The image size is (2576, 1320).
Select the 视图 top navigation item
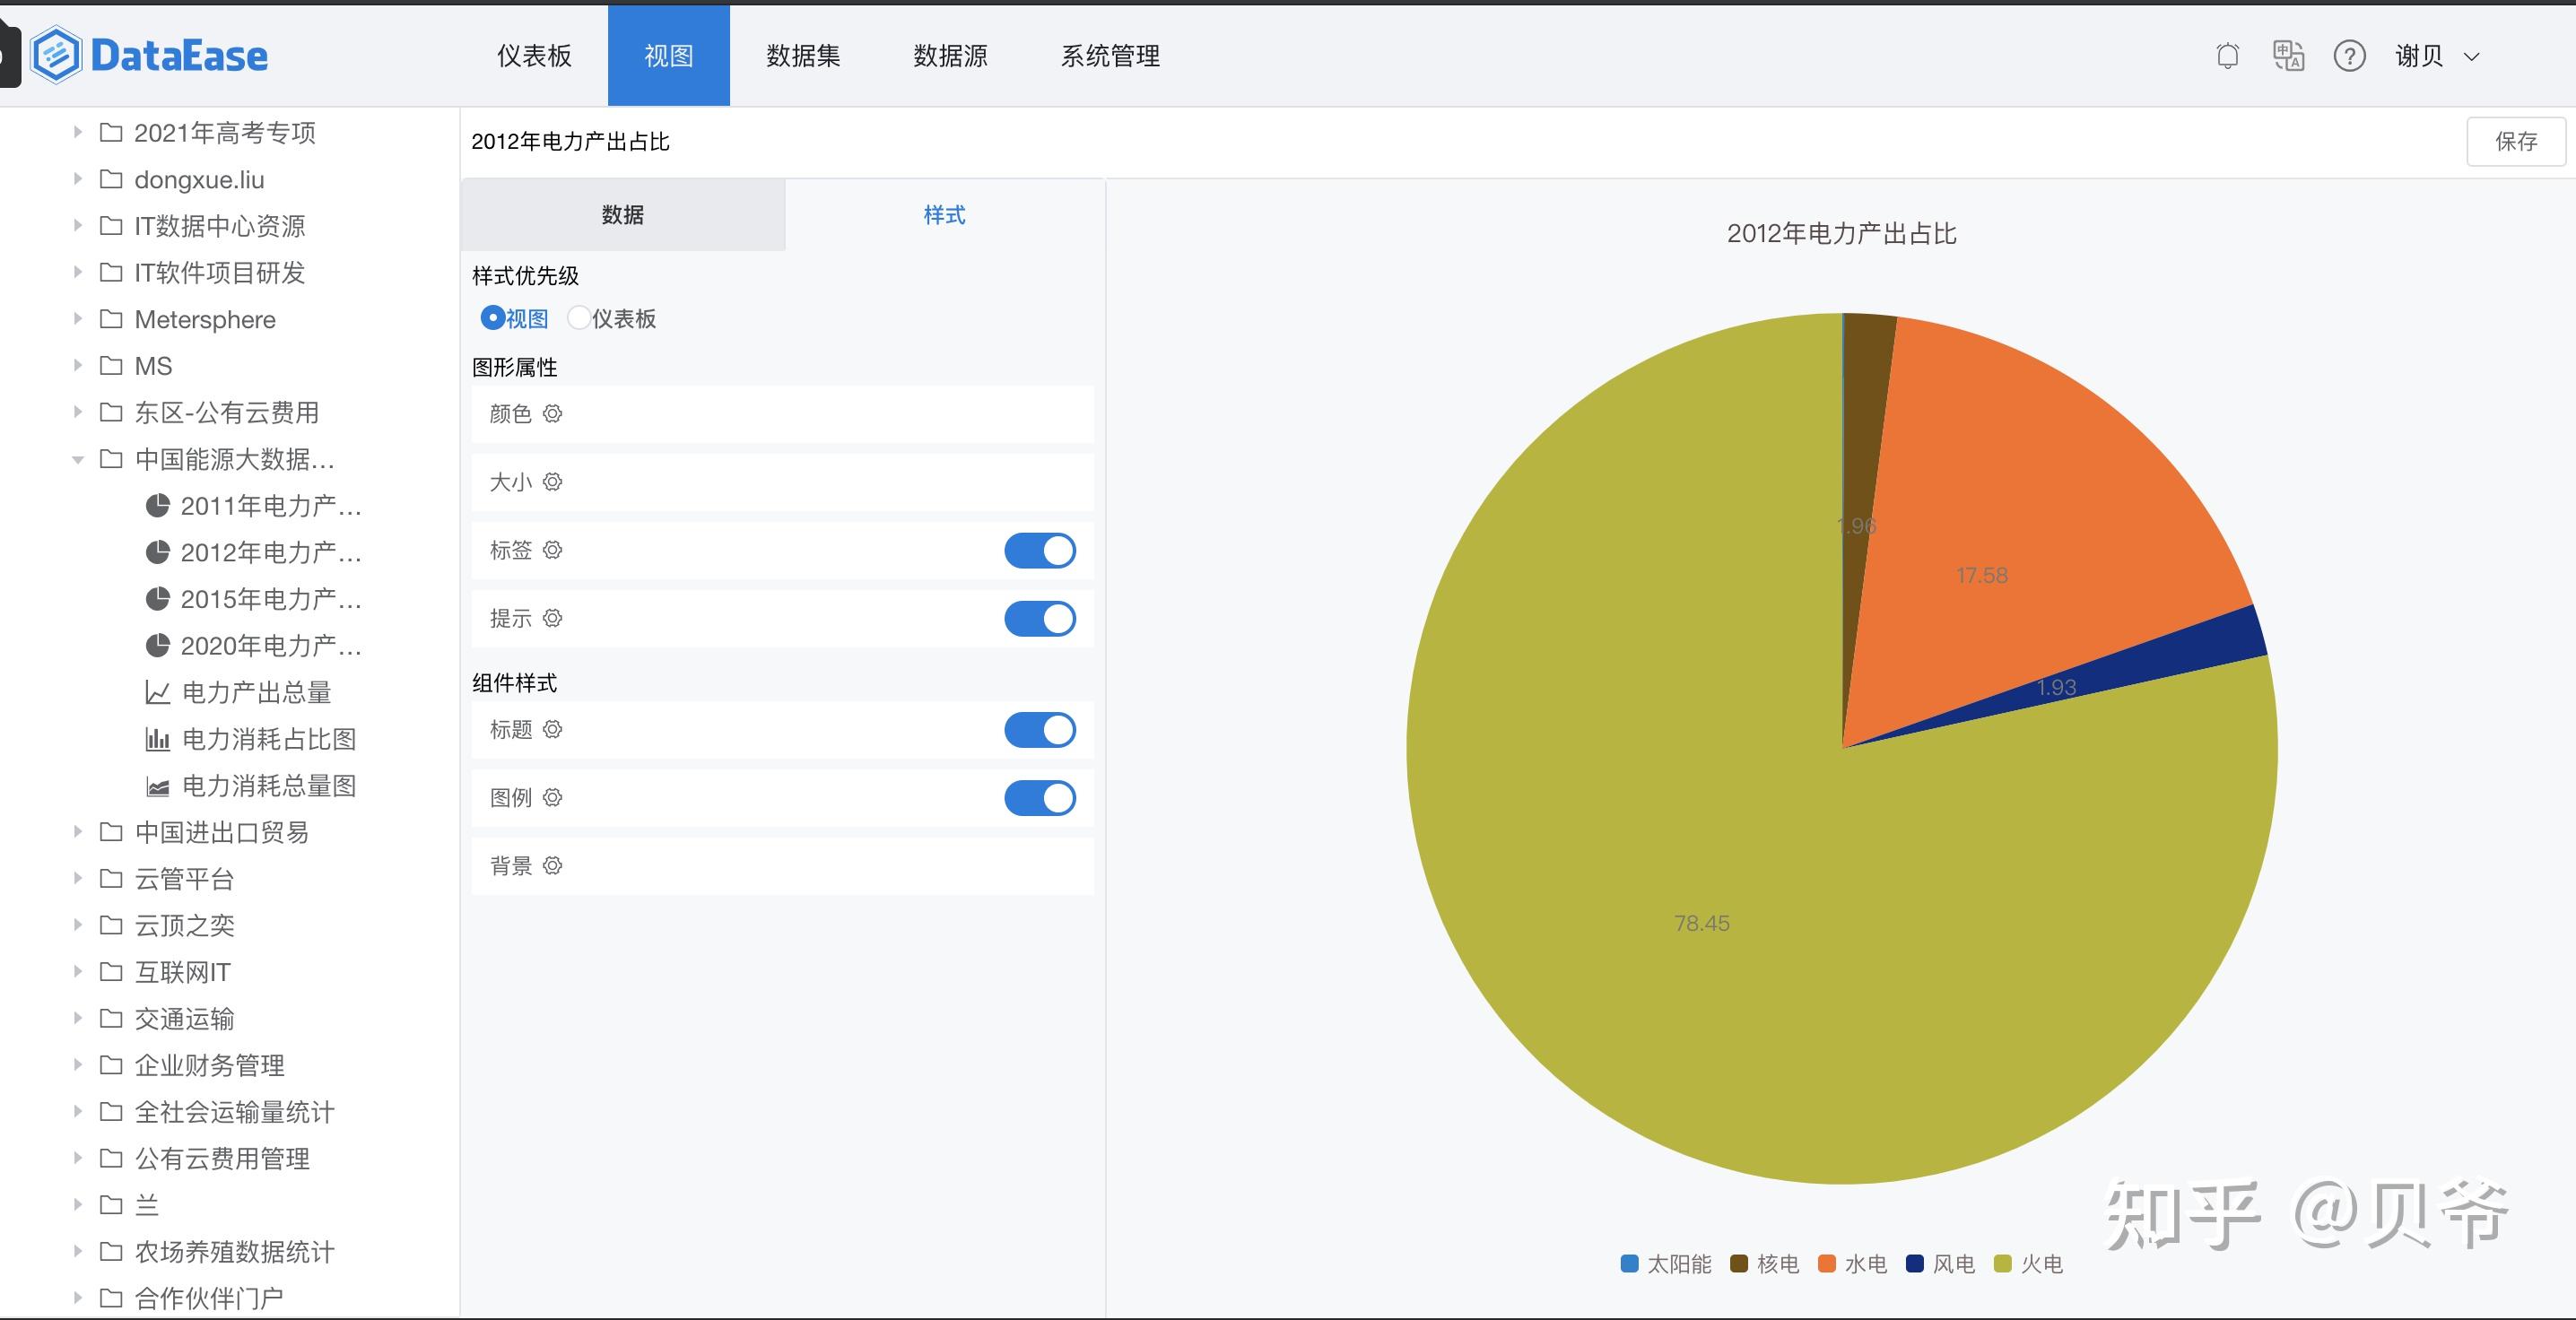669,56
